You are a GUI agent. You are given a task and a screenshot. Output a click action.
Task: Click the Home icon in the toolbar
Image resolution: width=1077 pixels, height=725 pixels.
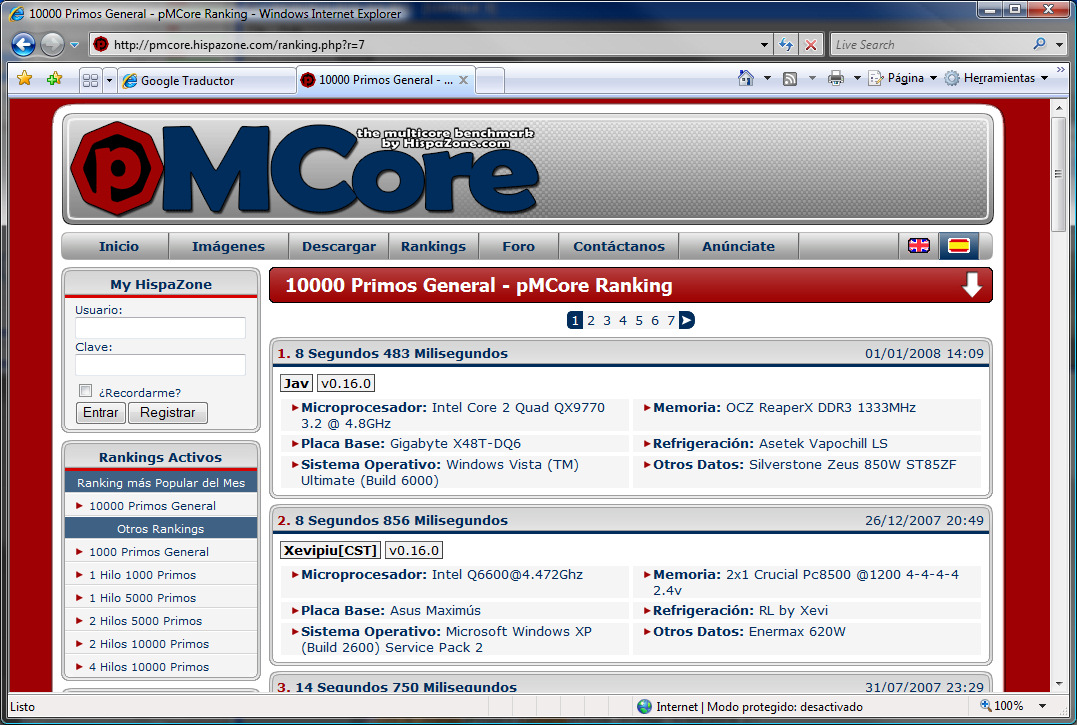coord(745,78)
